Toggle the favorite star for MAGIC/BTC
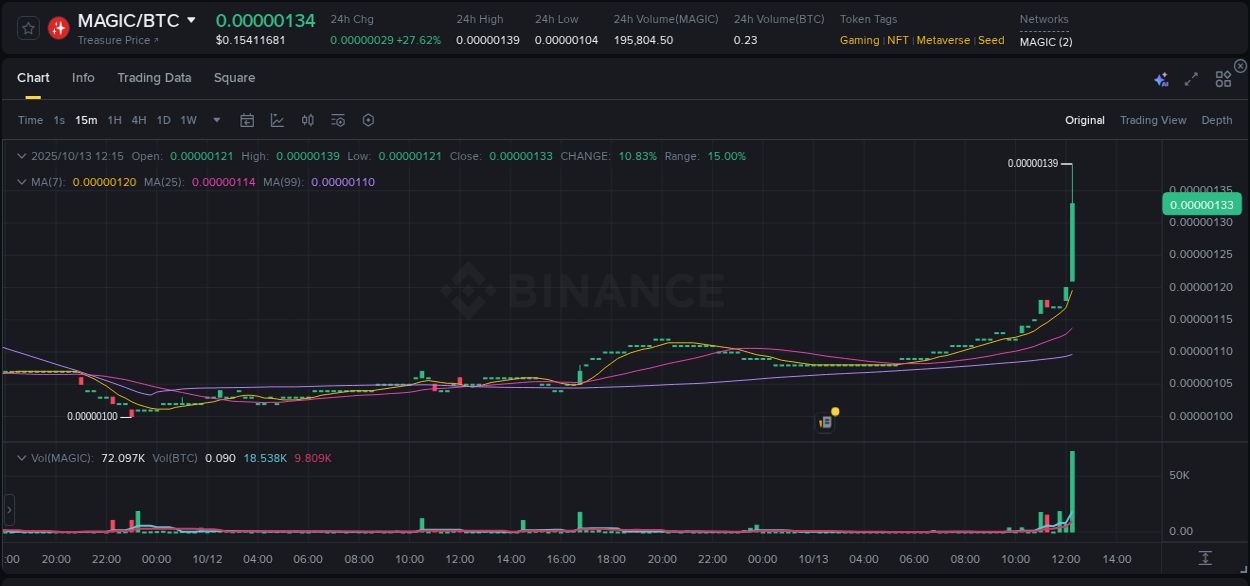Image resolution: width=1250 pixels, height=586 pixels. click(x=27, y=28)
